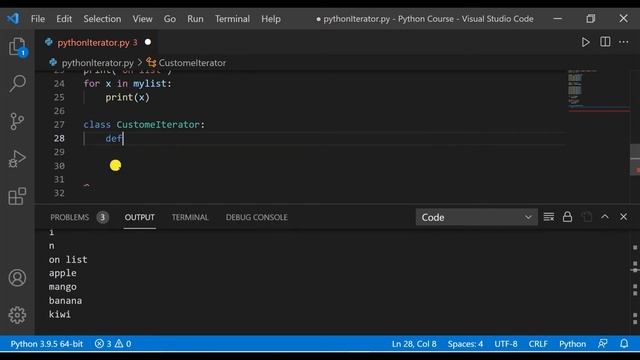Click the 'on list' output line
Image resolution: width=640 pixels, height=360 pixels.
(x=68, y=260)
